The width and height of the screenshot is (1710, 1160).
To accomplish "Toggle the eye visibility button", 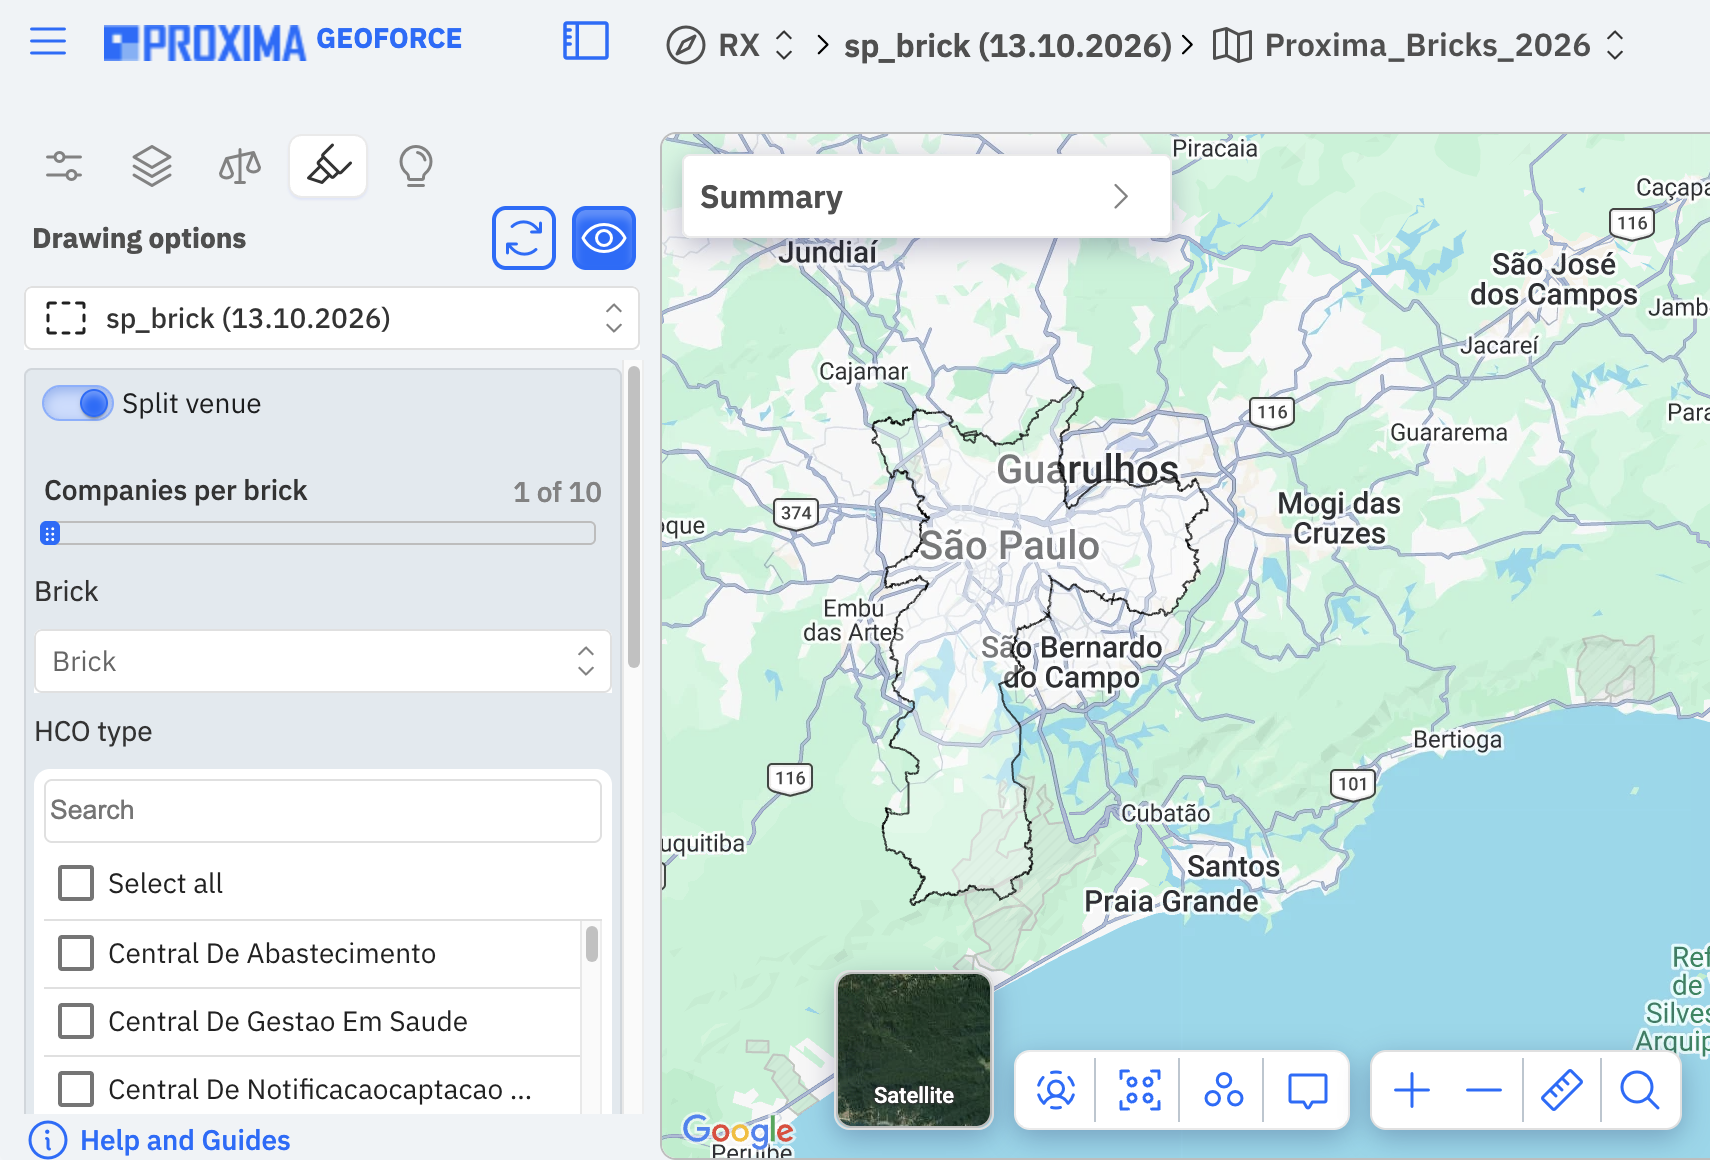I will tap(604, 238).
